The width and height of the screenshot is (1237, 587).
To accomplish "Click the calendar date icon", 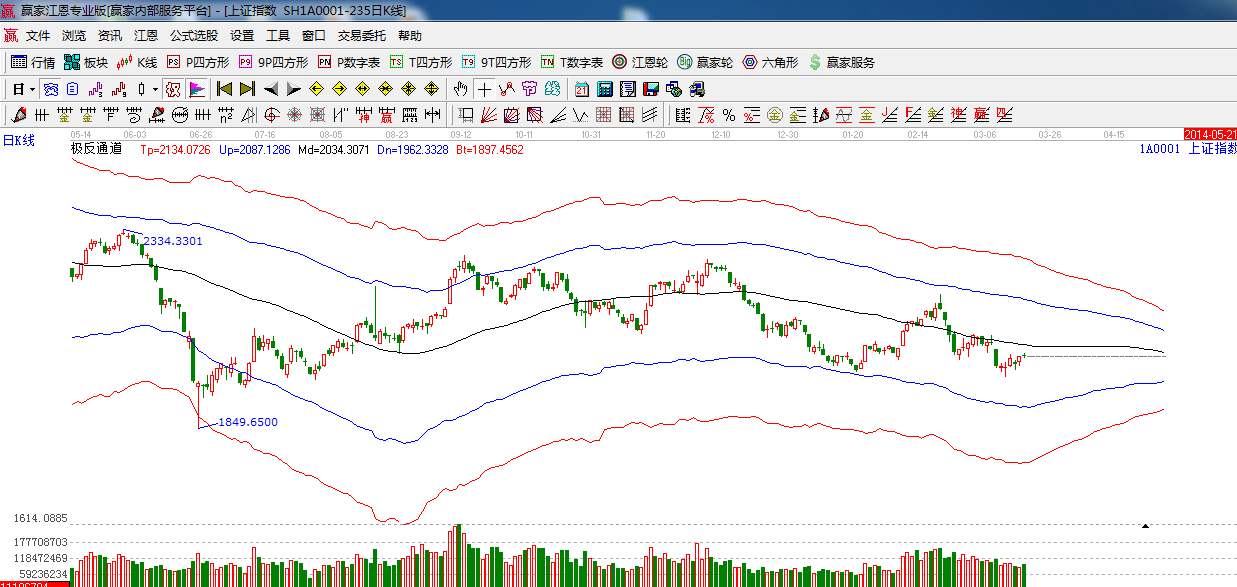I will (x=581, y=89).
